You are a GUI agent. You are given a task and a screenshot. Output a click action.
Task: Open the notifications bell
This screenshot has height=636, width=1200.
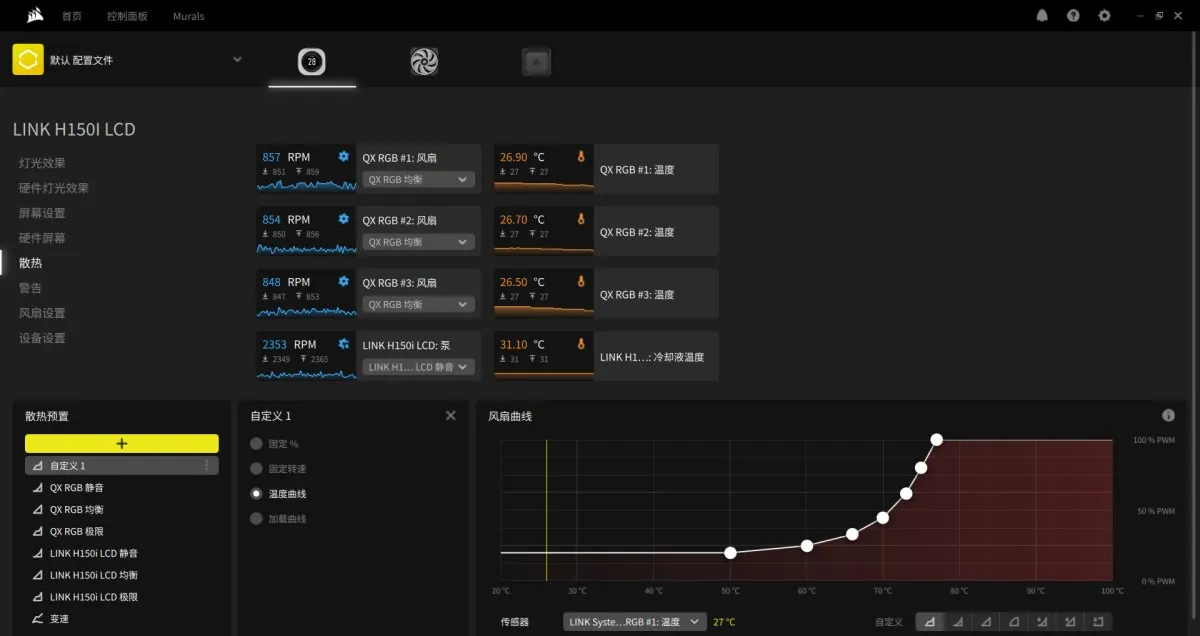[x=1043, y=16]
